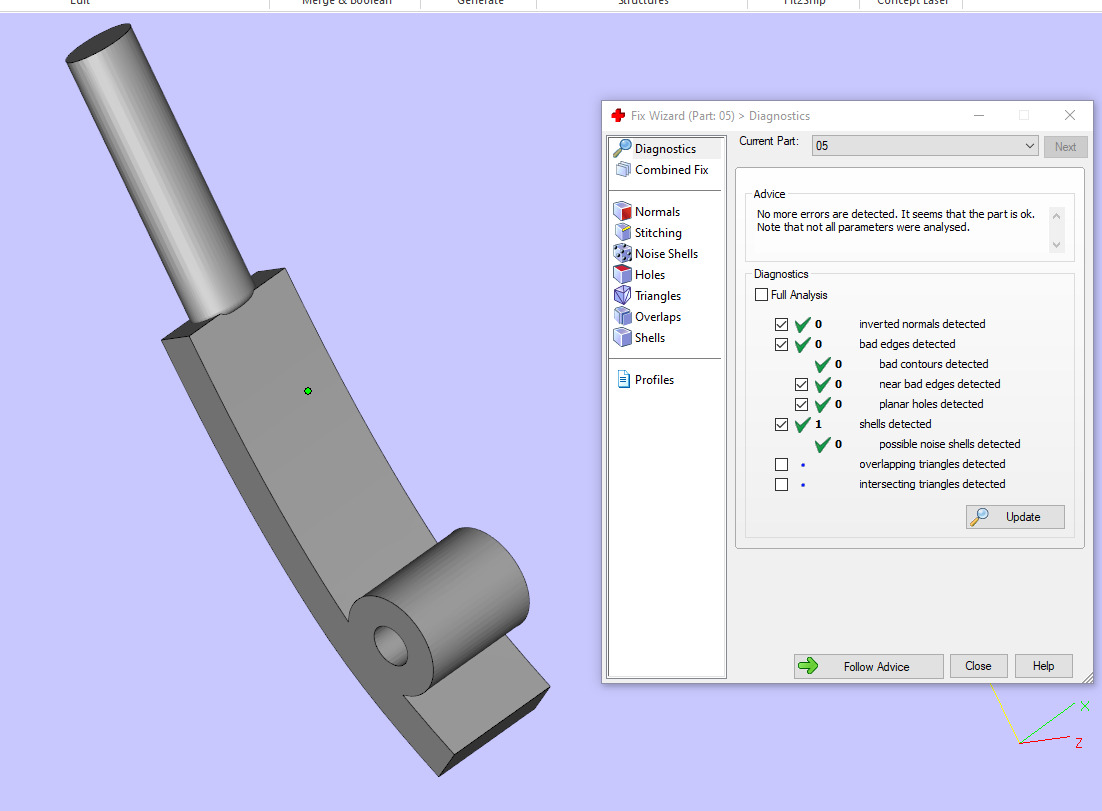Click the magnifier icon on Update
The image size is (1102, 811).
[980, 517]
